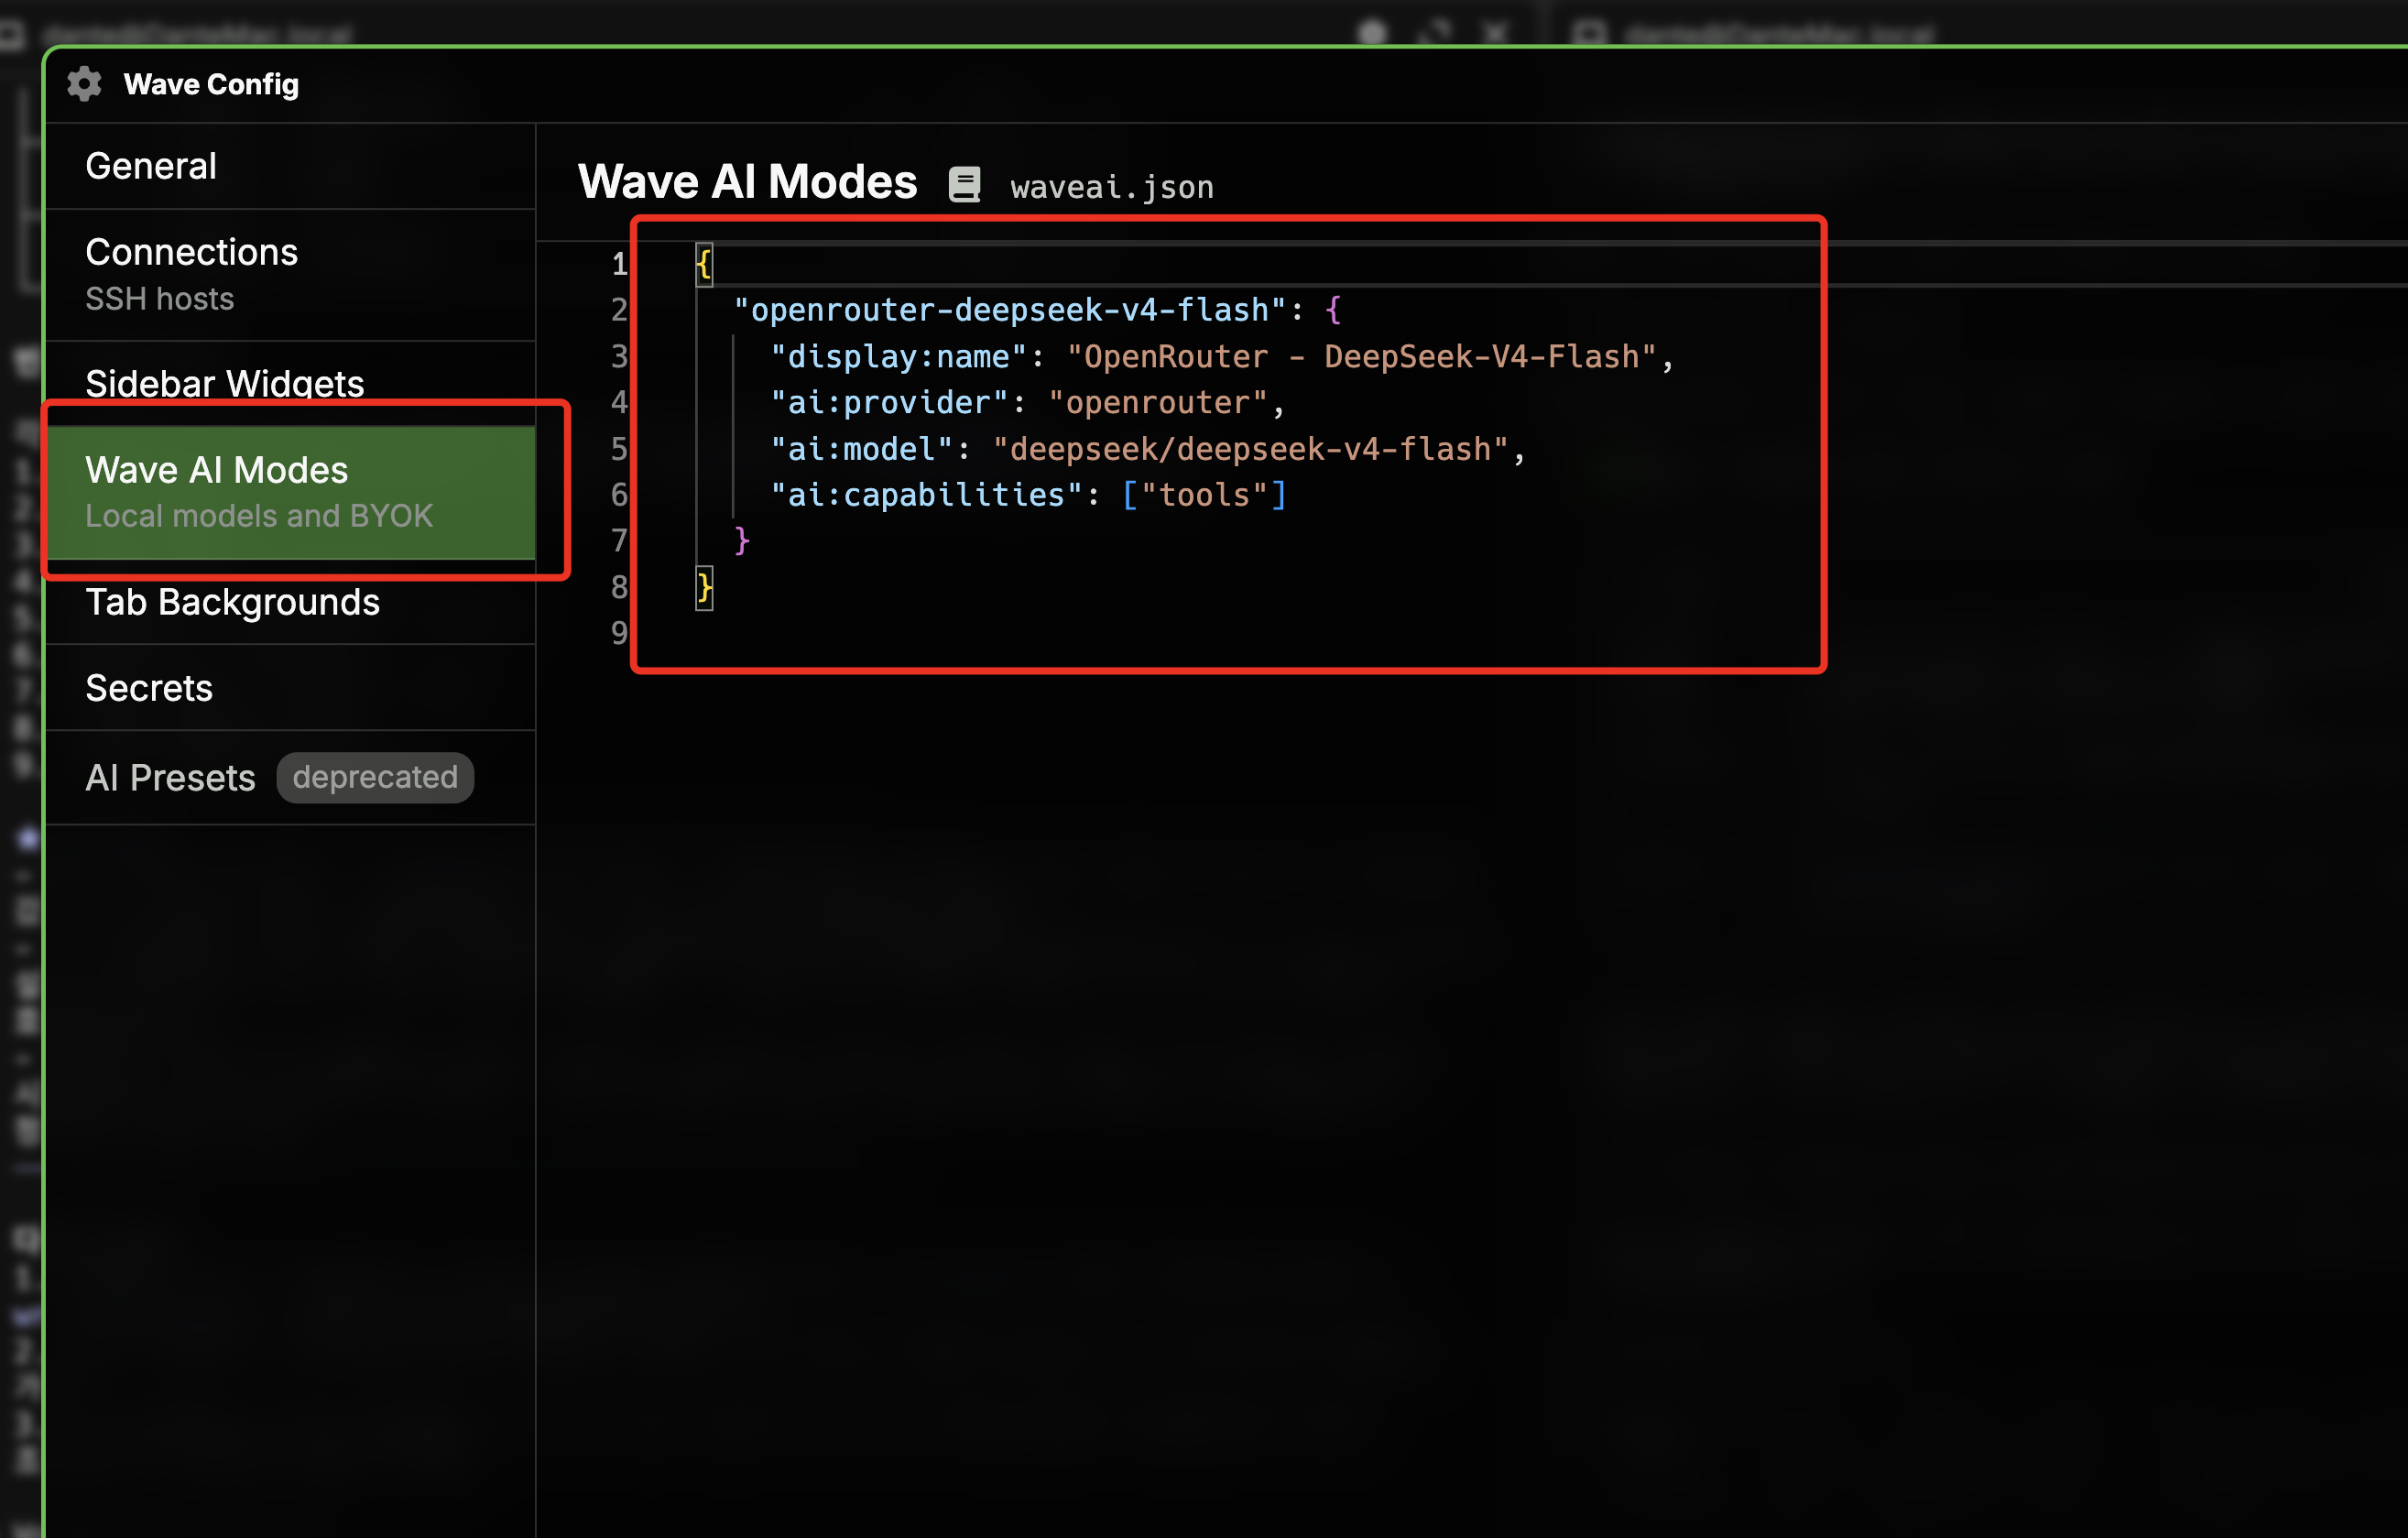Click the "display:name" key in editor
Screen dimensions: 2408x1538
tap(899, 357)
